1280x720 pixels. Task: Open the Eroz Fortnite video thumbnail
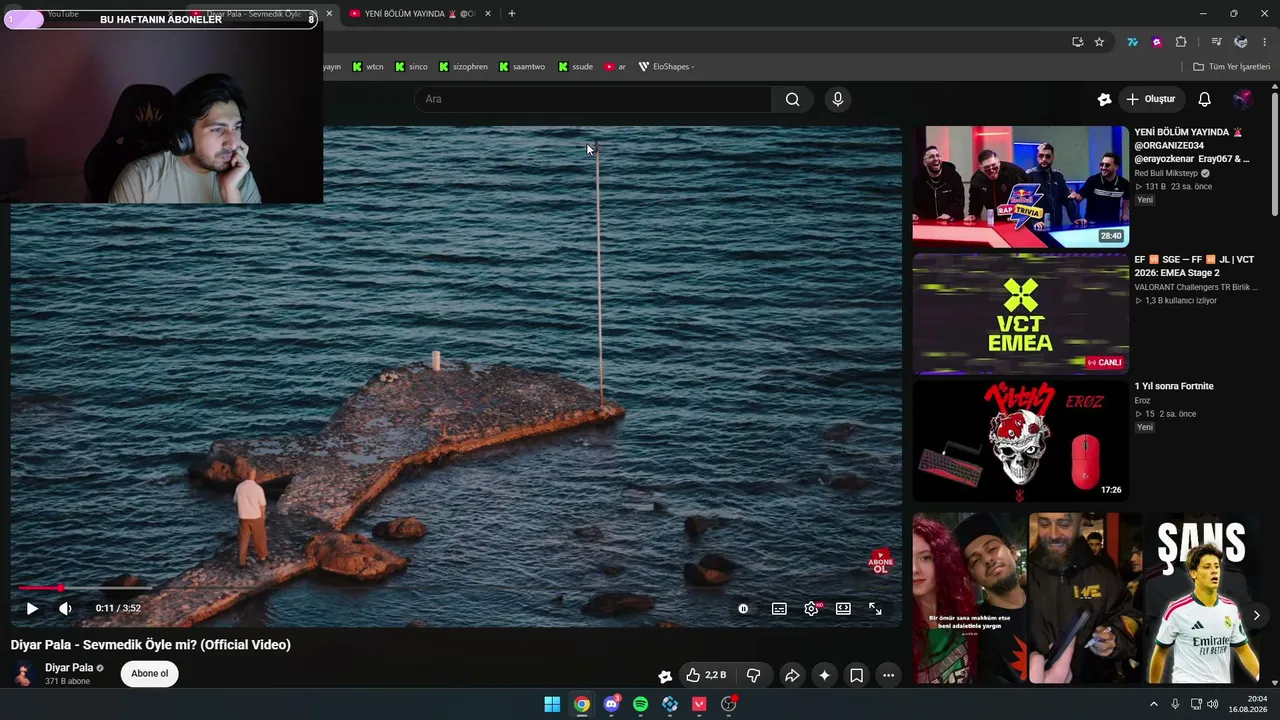coord(1020,440)
